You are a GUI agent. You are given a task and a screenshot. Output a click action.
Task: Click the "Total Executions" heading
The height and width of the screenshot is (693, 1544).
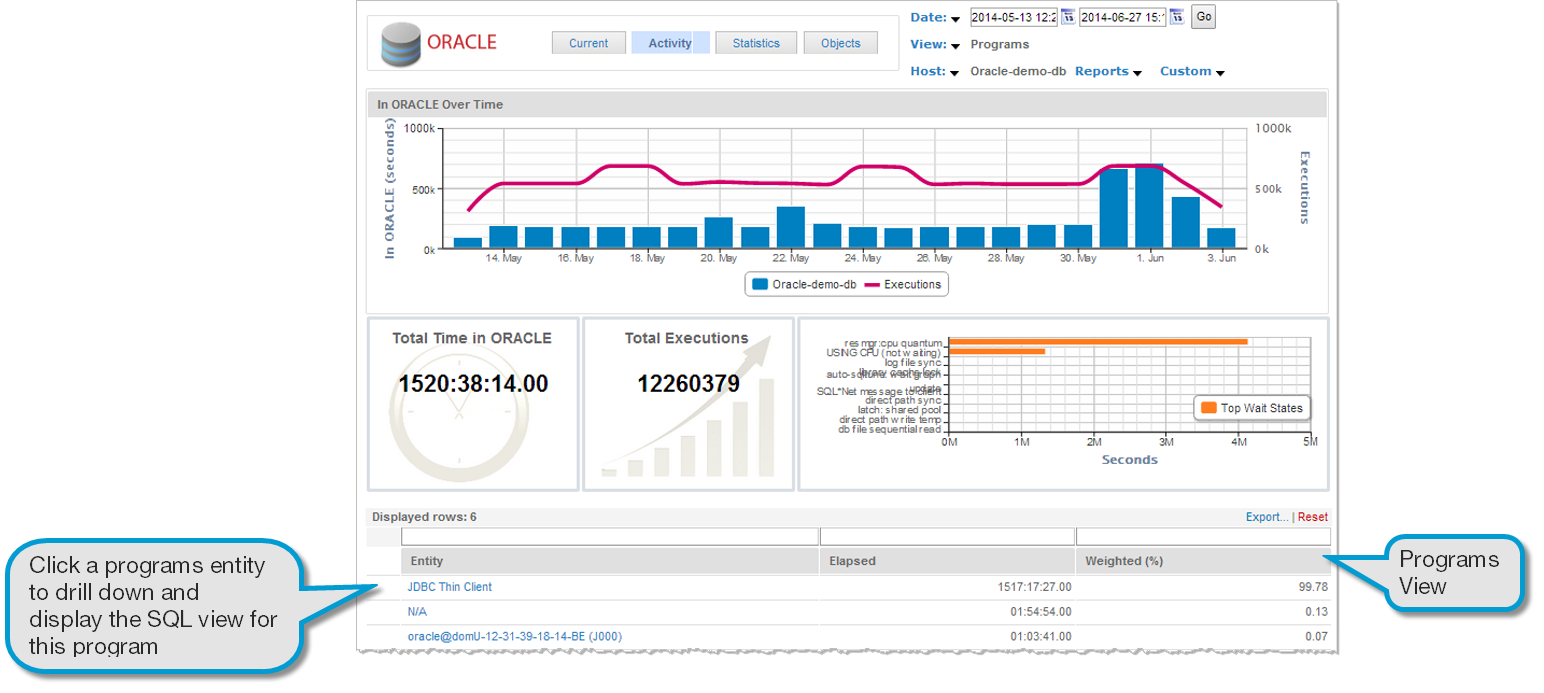pyautogui.click(x=687, y=338)
